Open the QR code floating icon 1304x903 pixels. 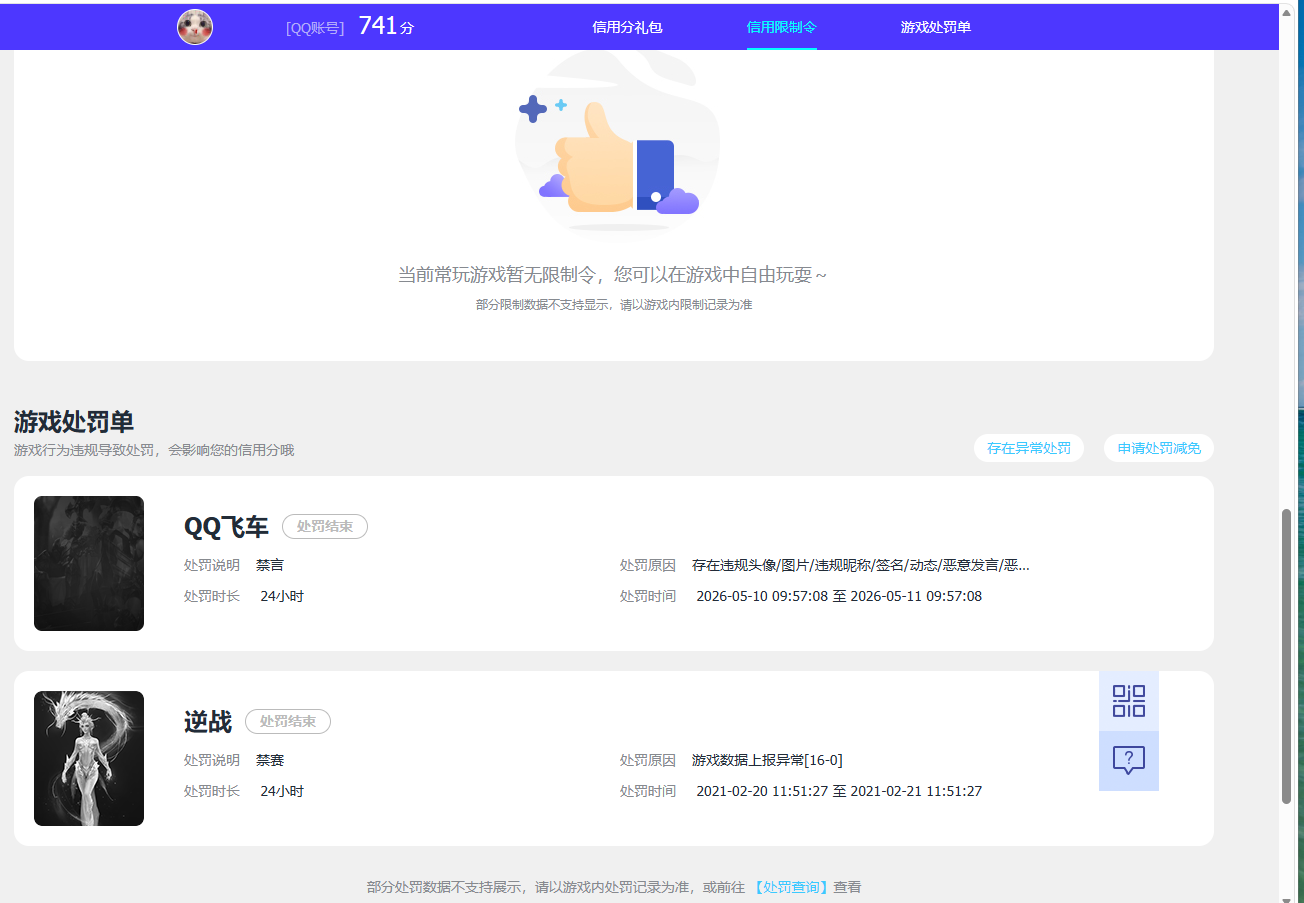(1129, 701)
